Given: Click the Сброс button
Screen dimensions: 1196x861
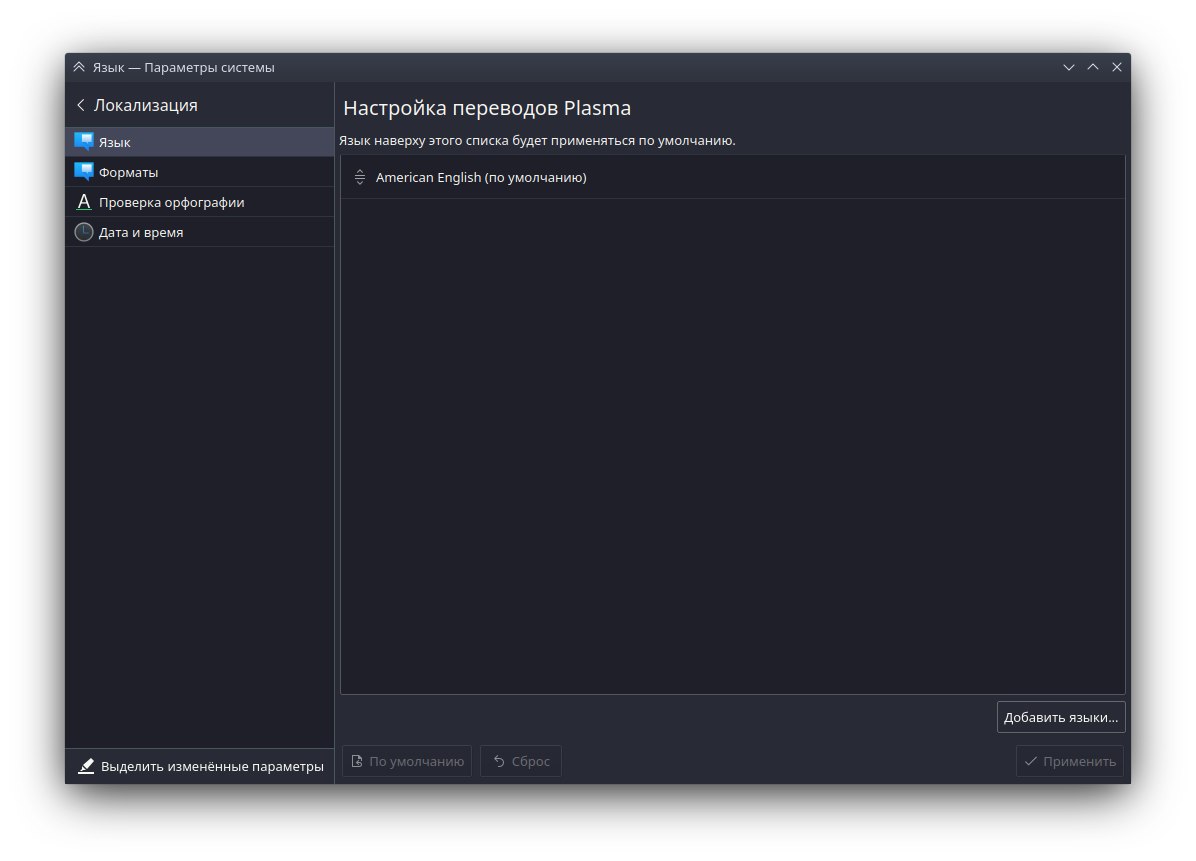Looking at the screenshot, I should [x=521, y=761].
